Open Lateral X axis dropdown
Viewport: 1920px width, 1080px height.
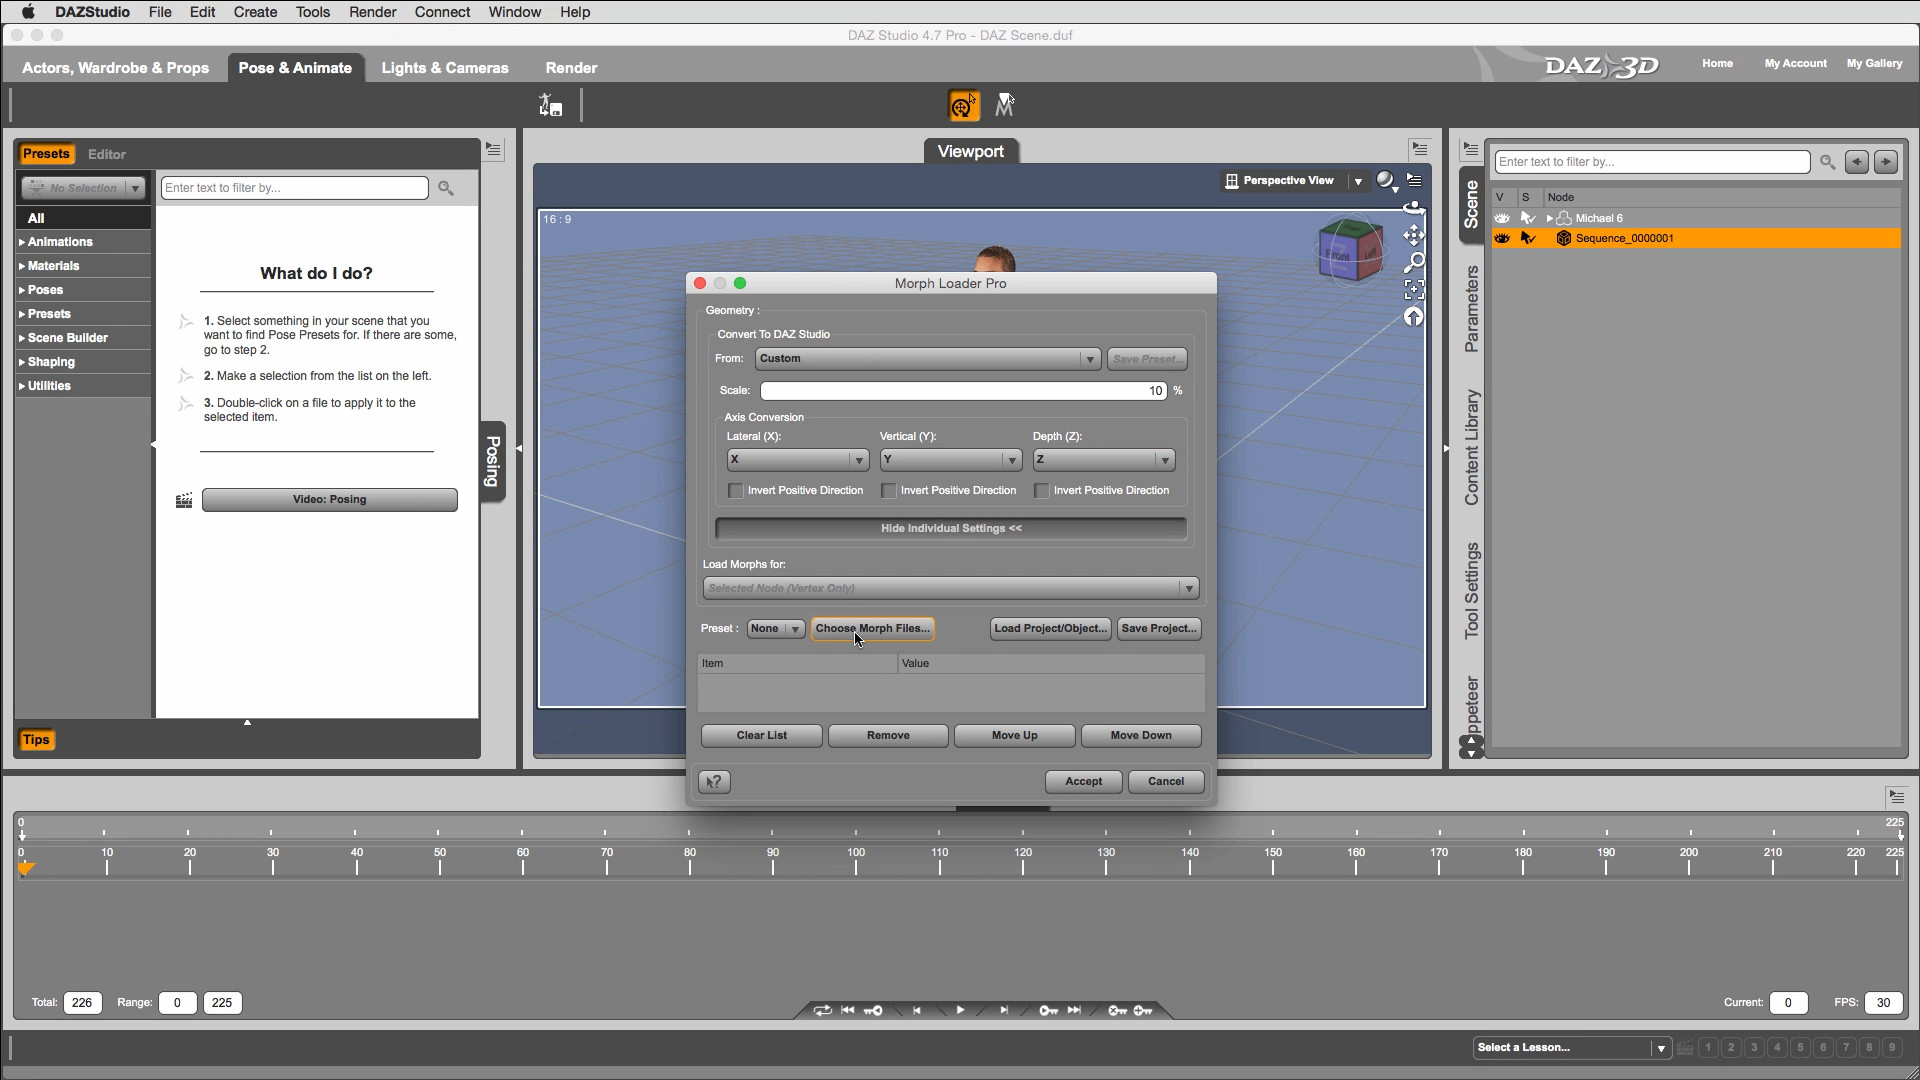pos(797,460)
